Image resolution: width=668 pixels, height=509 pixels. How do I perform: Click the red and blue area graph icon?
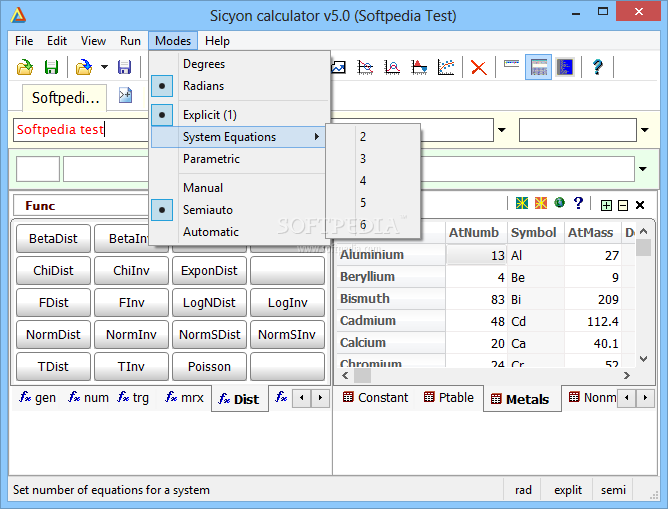click(419, 67)
